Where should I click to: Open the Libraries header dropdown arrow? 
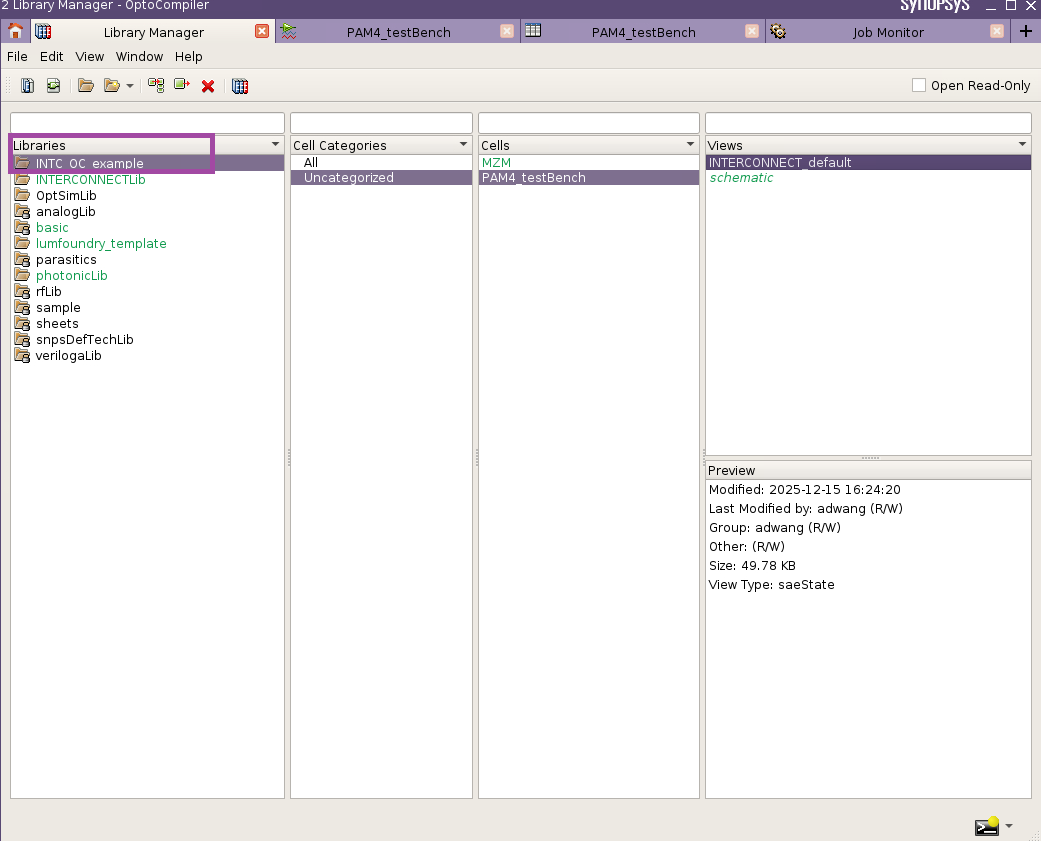276,144
